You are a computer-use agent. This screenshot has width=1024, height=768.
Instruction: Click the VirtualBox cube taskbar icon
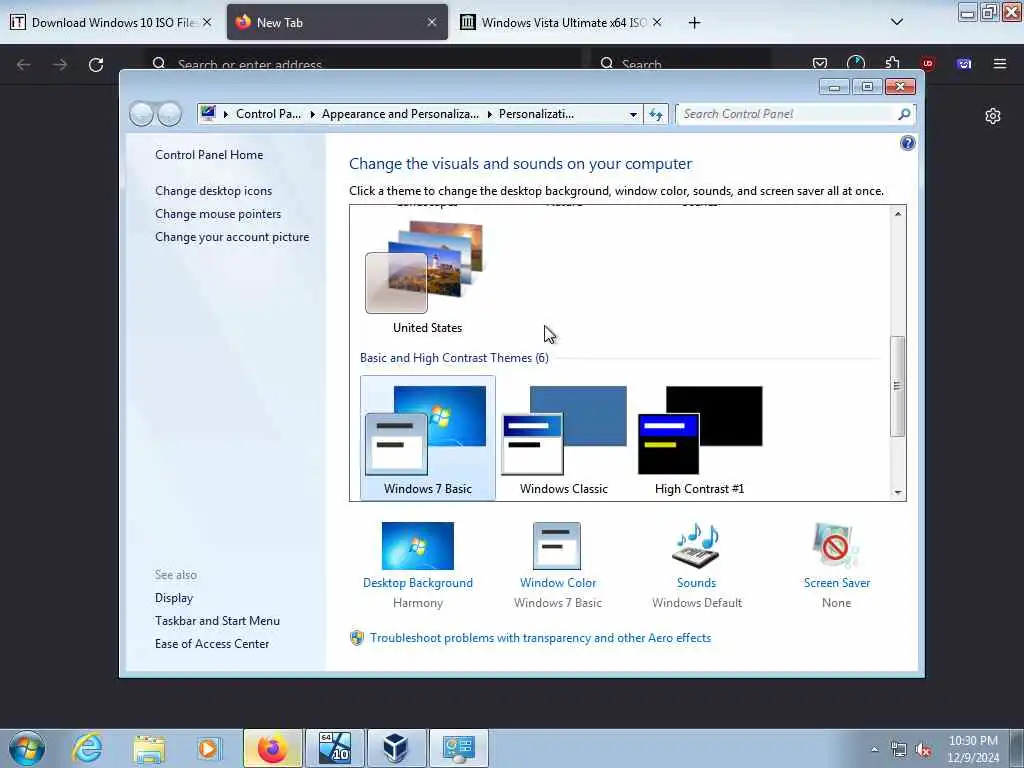(396, 748)
